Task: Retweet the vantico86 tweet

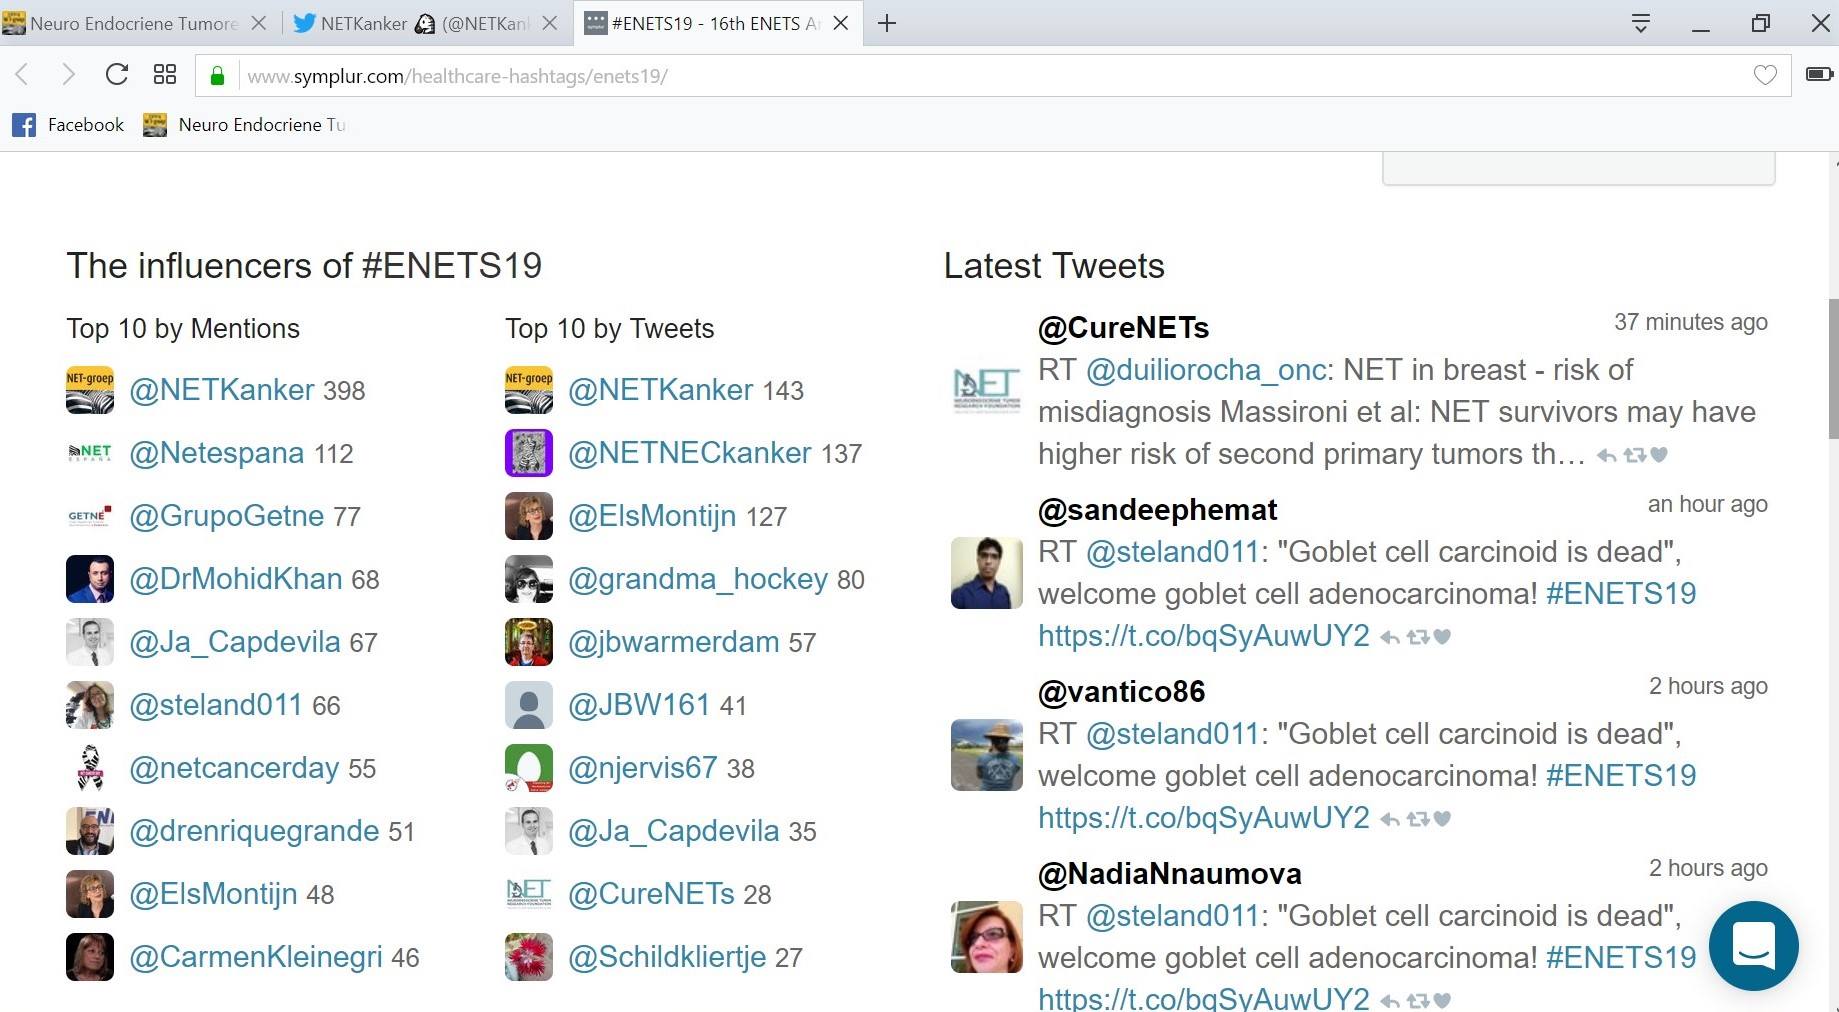Action: tap(1418, 820)
